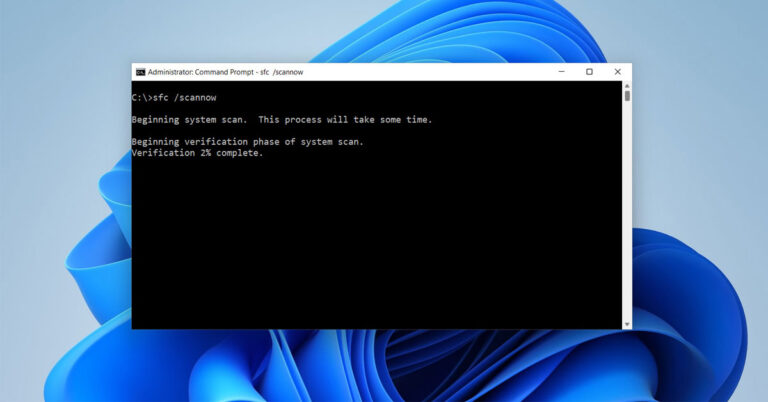This screenshot has height=402, width=768.
Task: Close the Administrator Command Prompt window
Action: (x=617, y=72)
